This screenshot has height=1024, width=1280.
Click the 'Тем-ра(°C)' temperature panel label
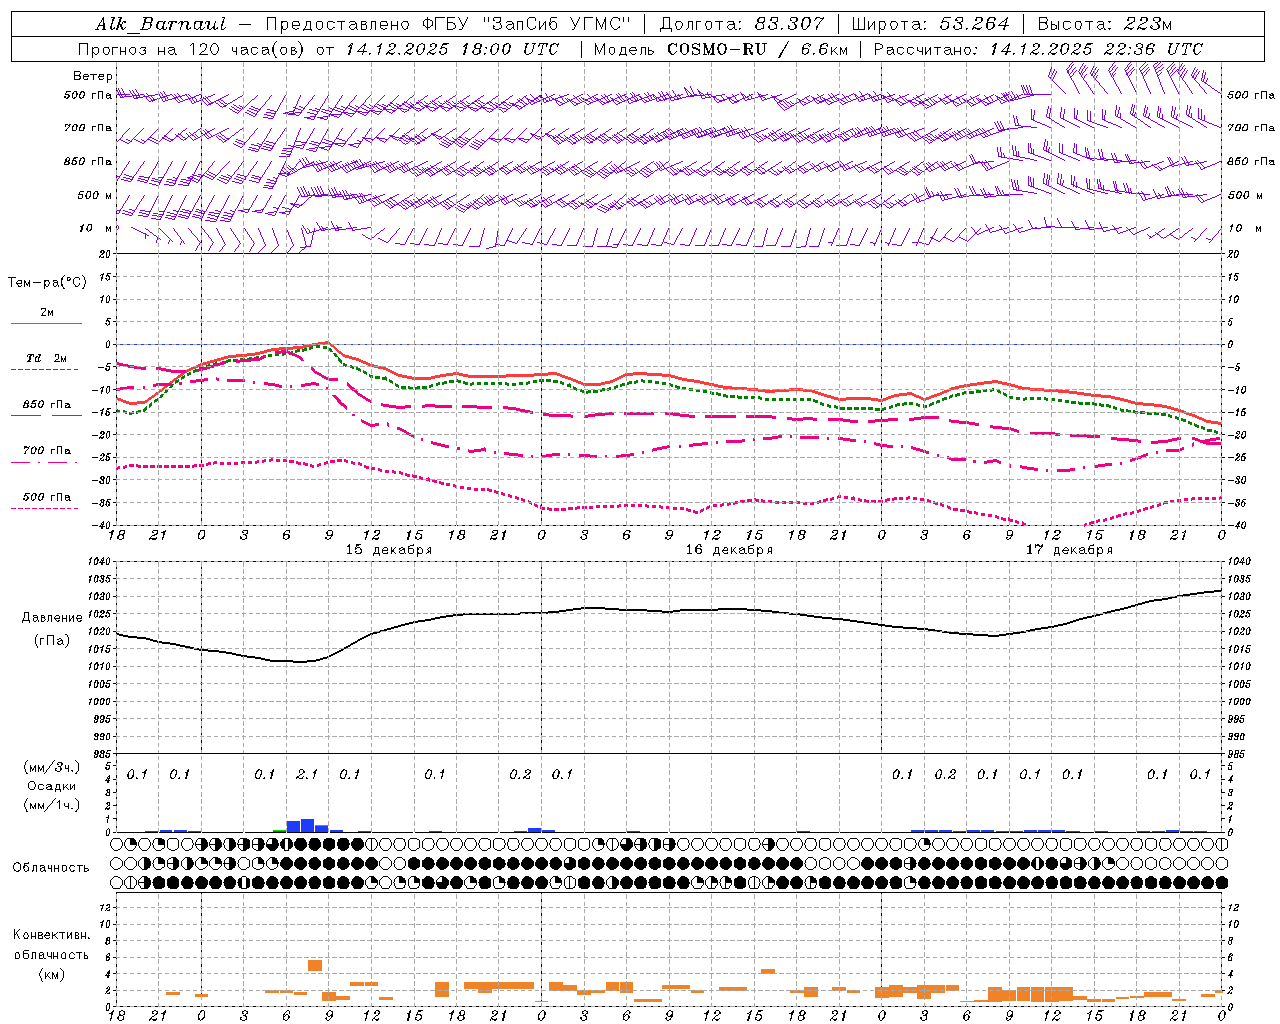pos(47,283)
